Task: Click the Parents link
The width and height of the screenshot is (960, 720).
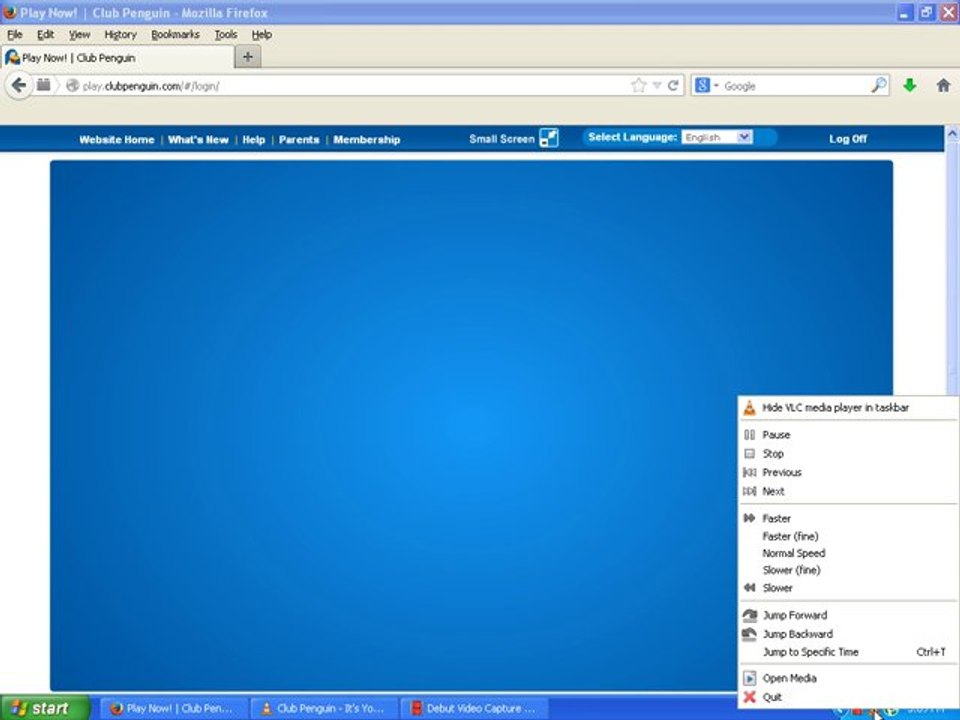Action: click(x=299, y=140)
